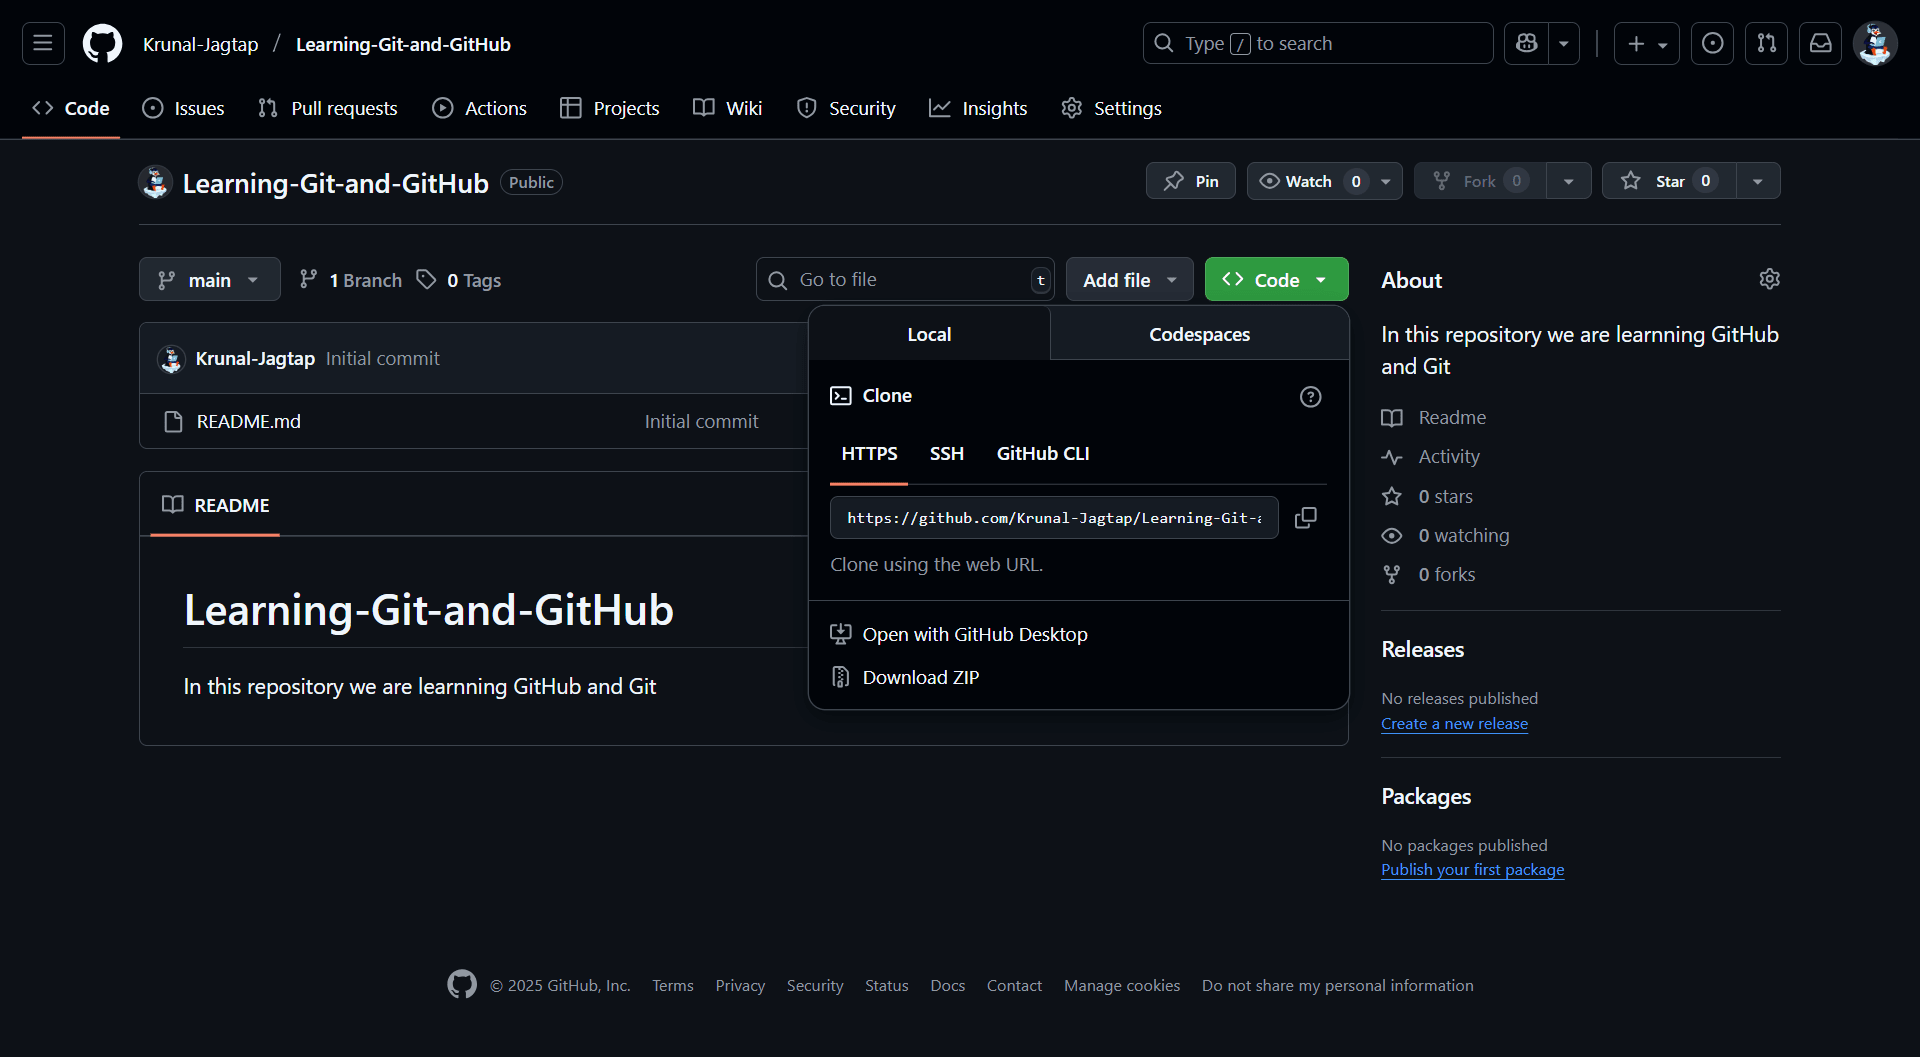The height and width of the screenshot is (1057, 1920).
Task: Pin this repository with the Pin button
Action: (1191, 181)
